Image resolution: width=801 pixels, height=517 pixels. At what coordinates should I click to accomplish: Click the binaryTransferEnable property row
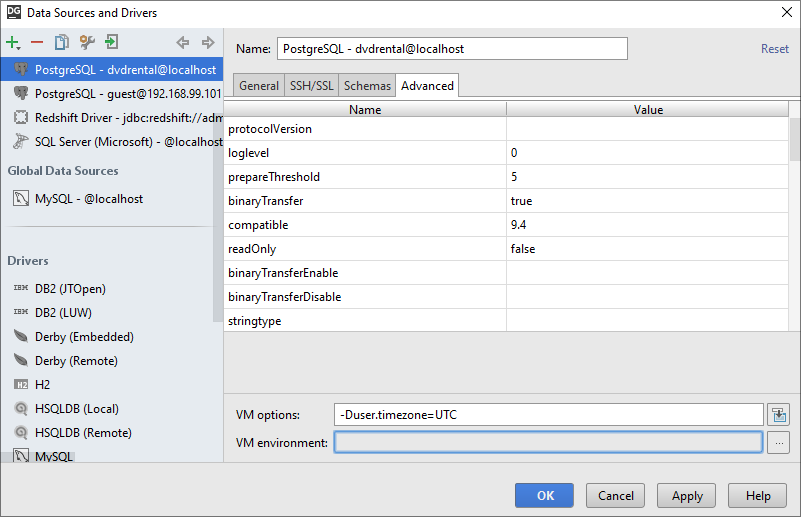pyautogui.click(x=506, y=273)
